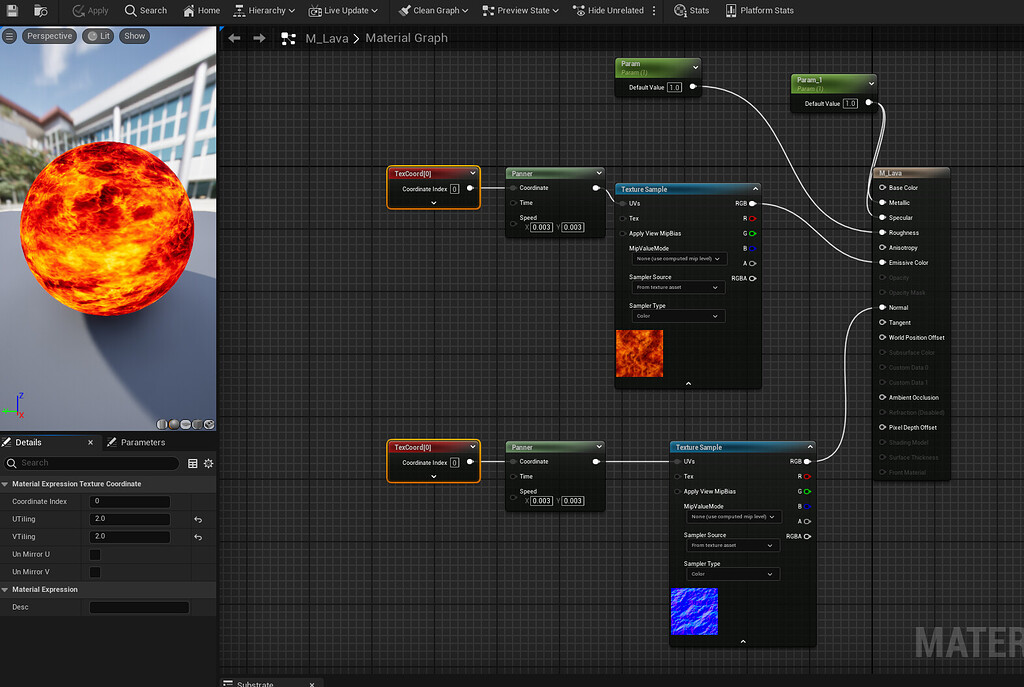Viewport: 1024px width, 687px height.
Task: Click the back navigation arrow in graph
Action: tap(234, 38)
